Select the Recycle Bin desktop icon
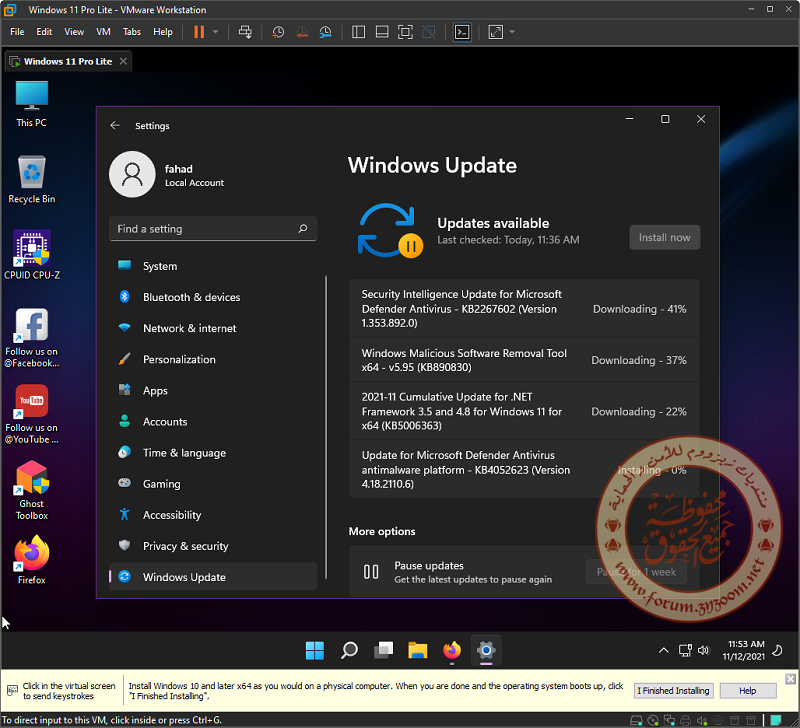800x728 pixels. (x=32, y=180)
